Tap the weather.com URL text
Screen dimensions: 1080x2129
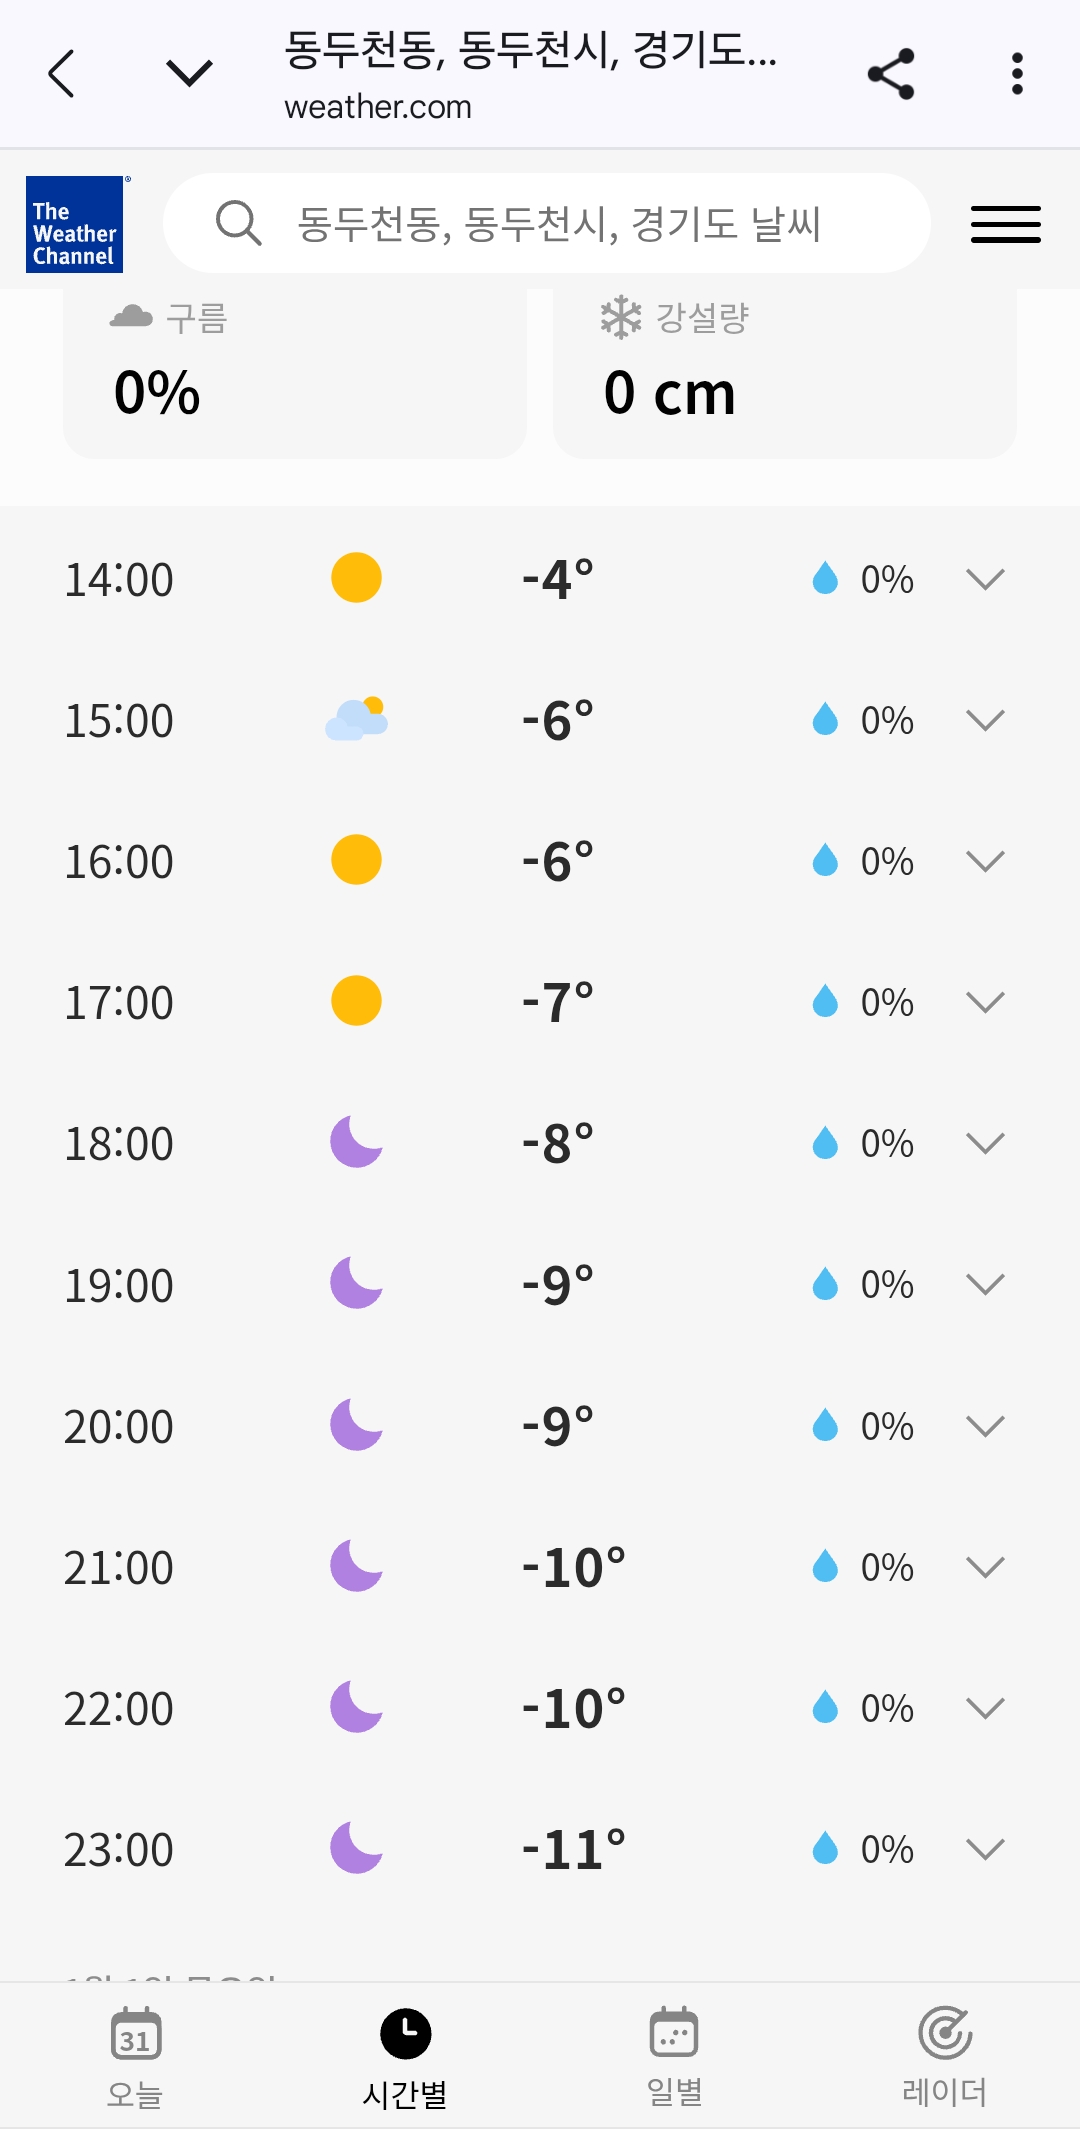pos(378,107)
